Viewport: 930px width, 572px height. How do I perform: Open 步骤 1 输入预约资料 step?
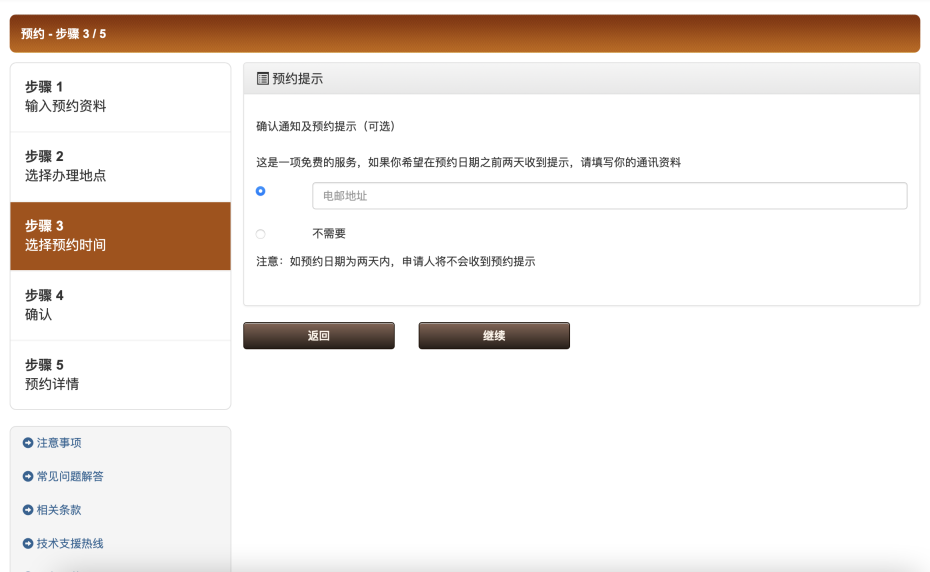coord(120,97)
